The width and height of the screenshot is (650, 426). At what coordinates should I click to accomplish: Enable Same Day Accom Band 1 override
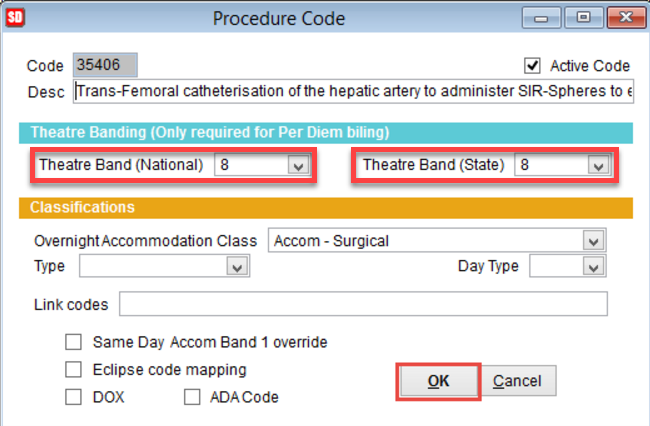point(73,342)
